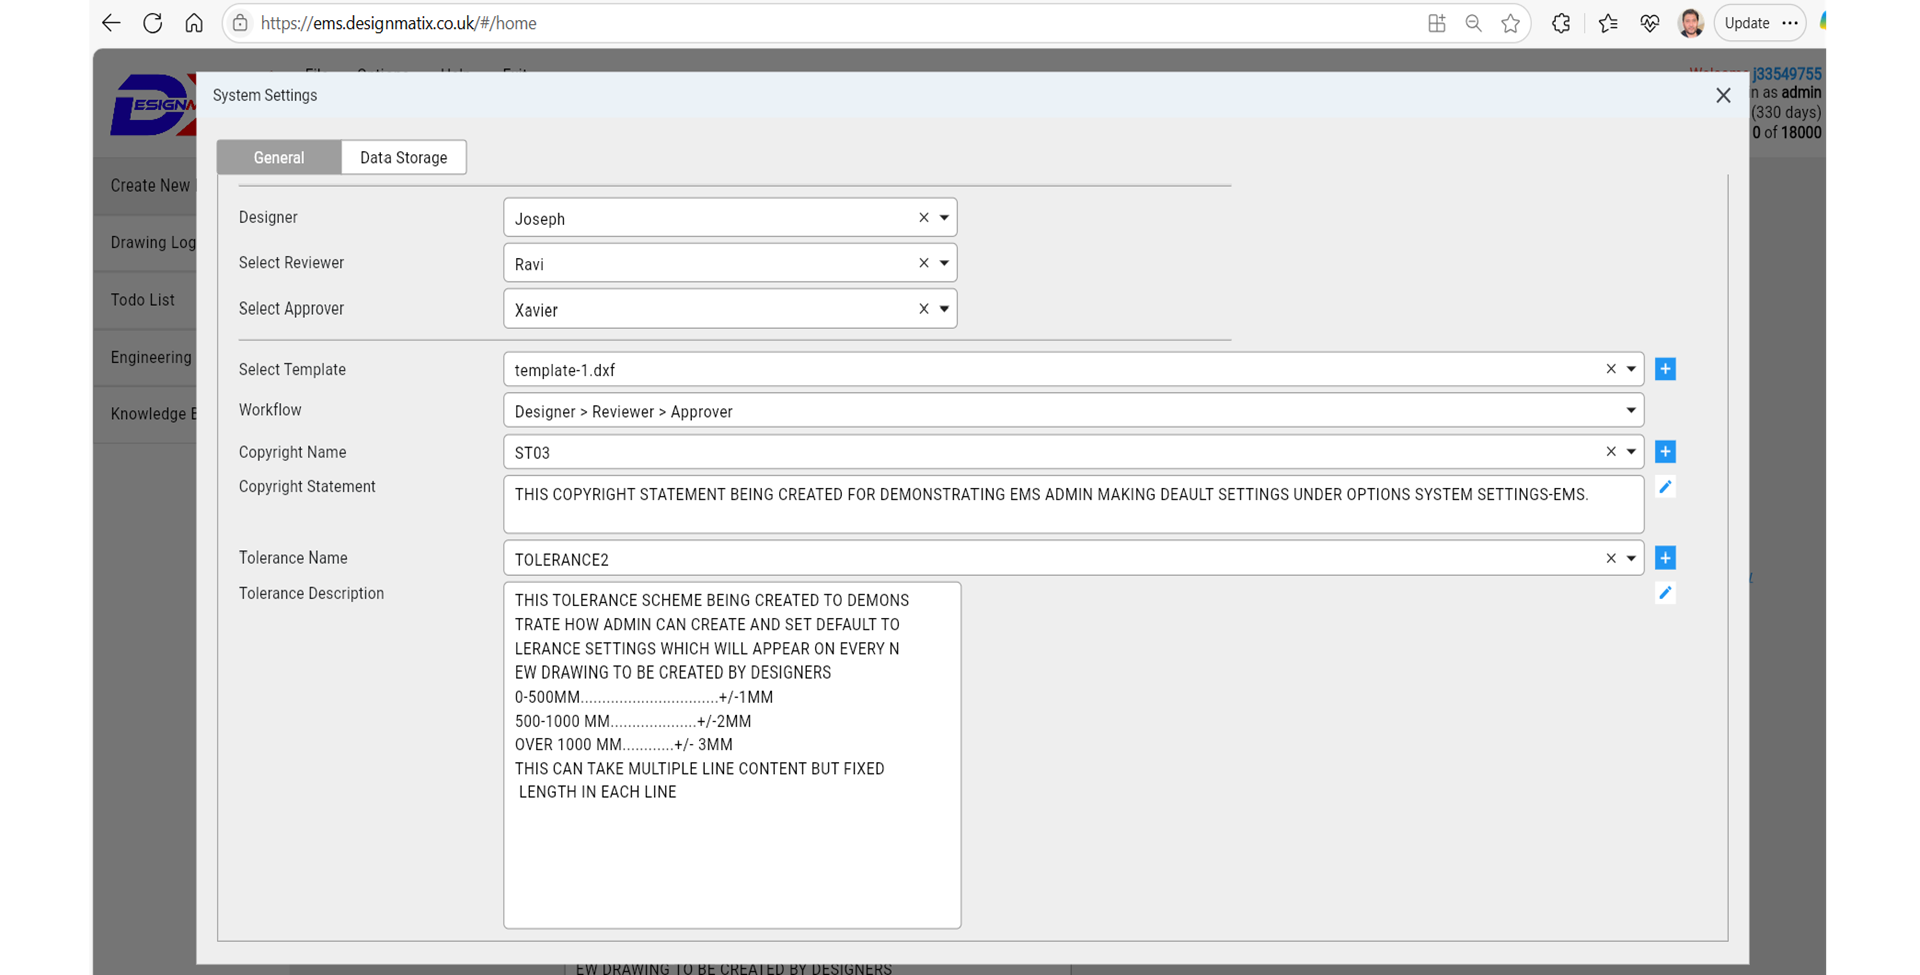Refresh the browser page
1920x975 pixels.
pyautogui.click(x=152, y=23)
